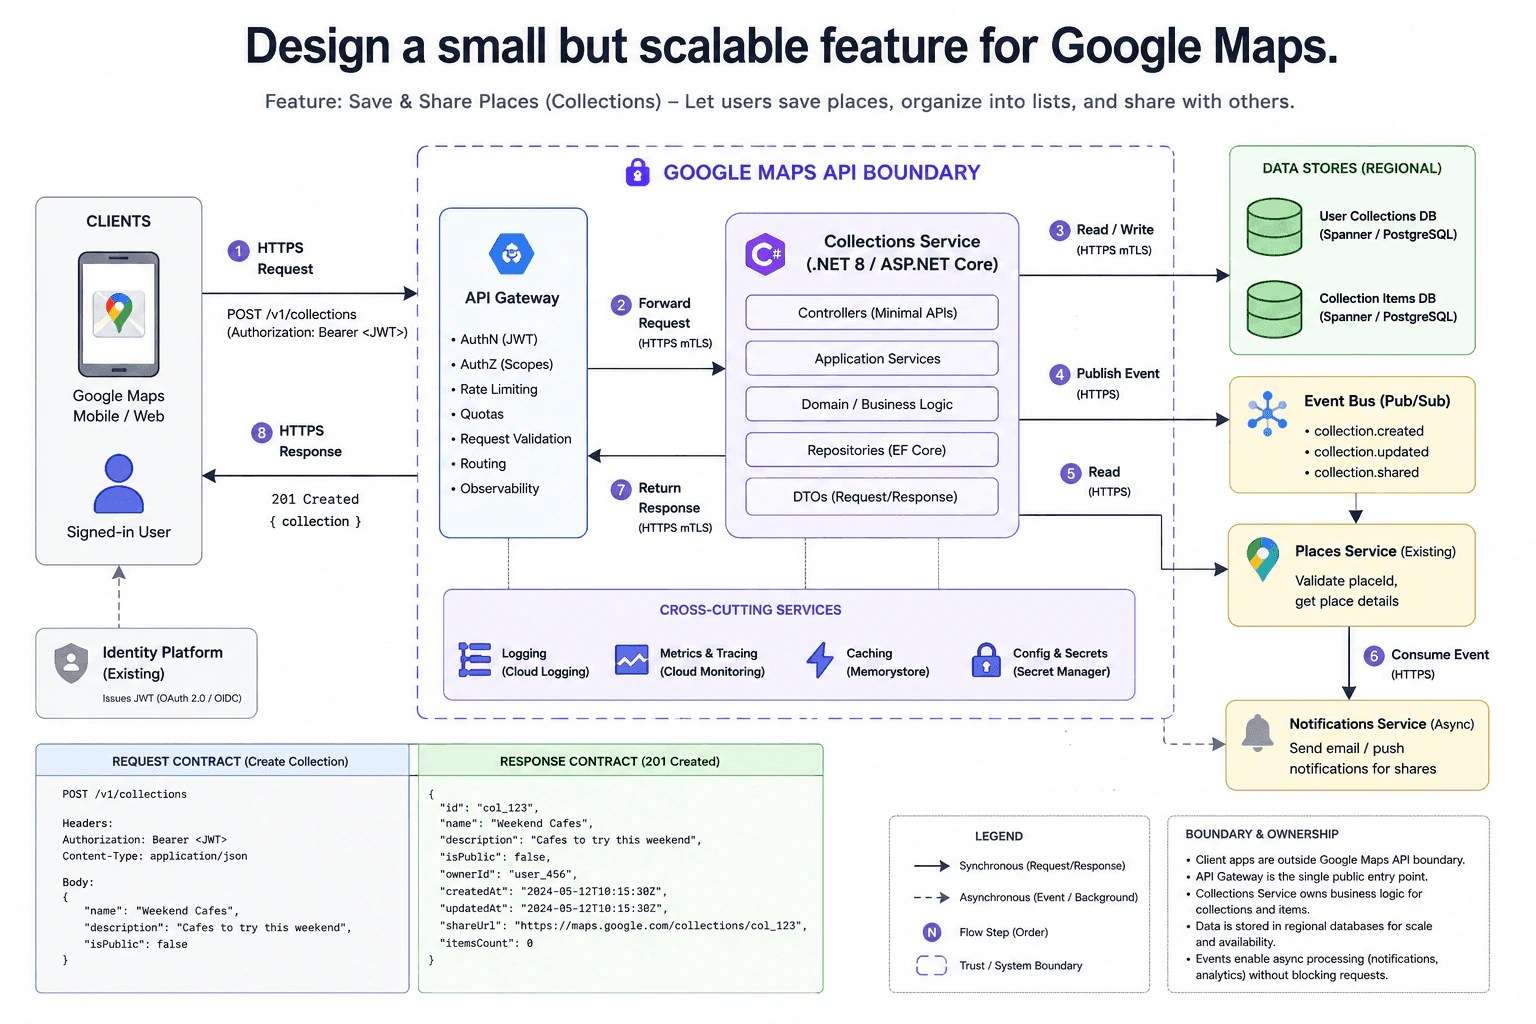Click the "id": "col_123" line
Screen dimensions: 1536x1024
(x=489, y=808)
